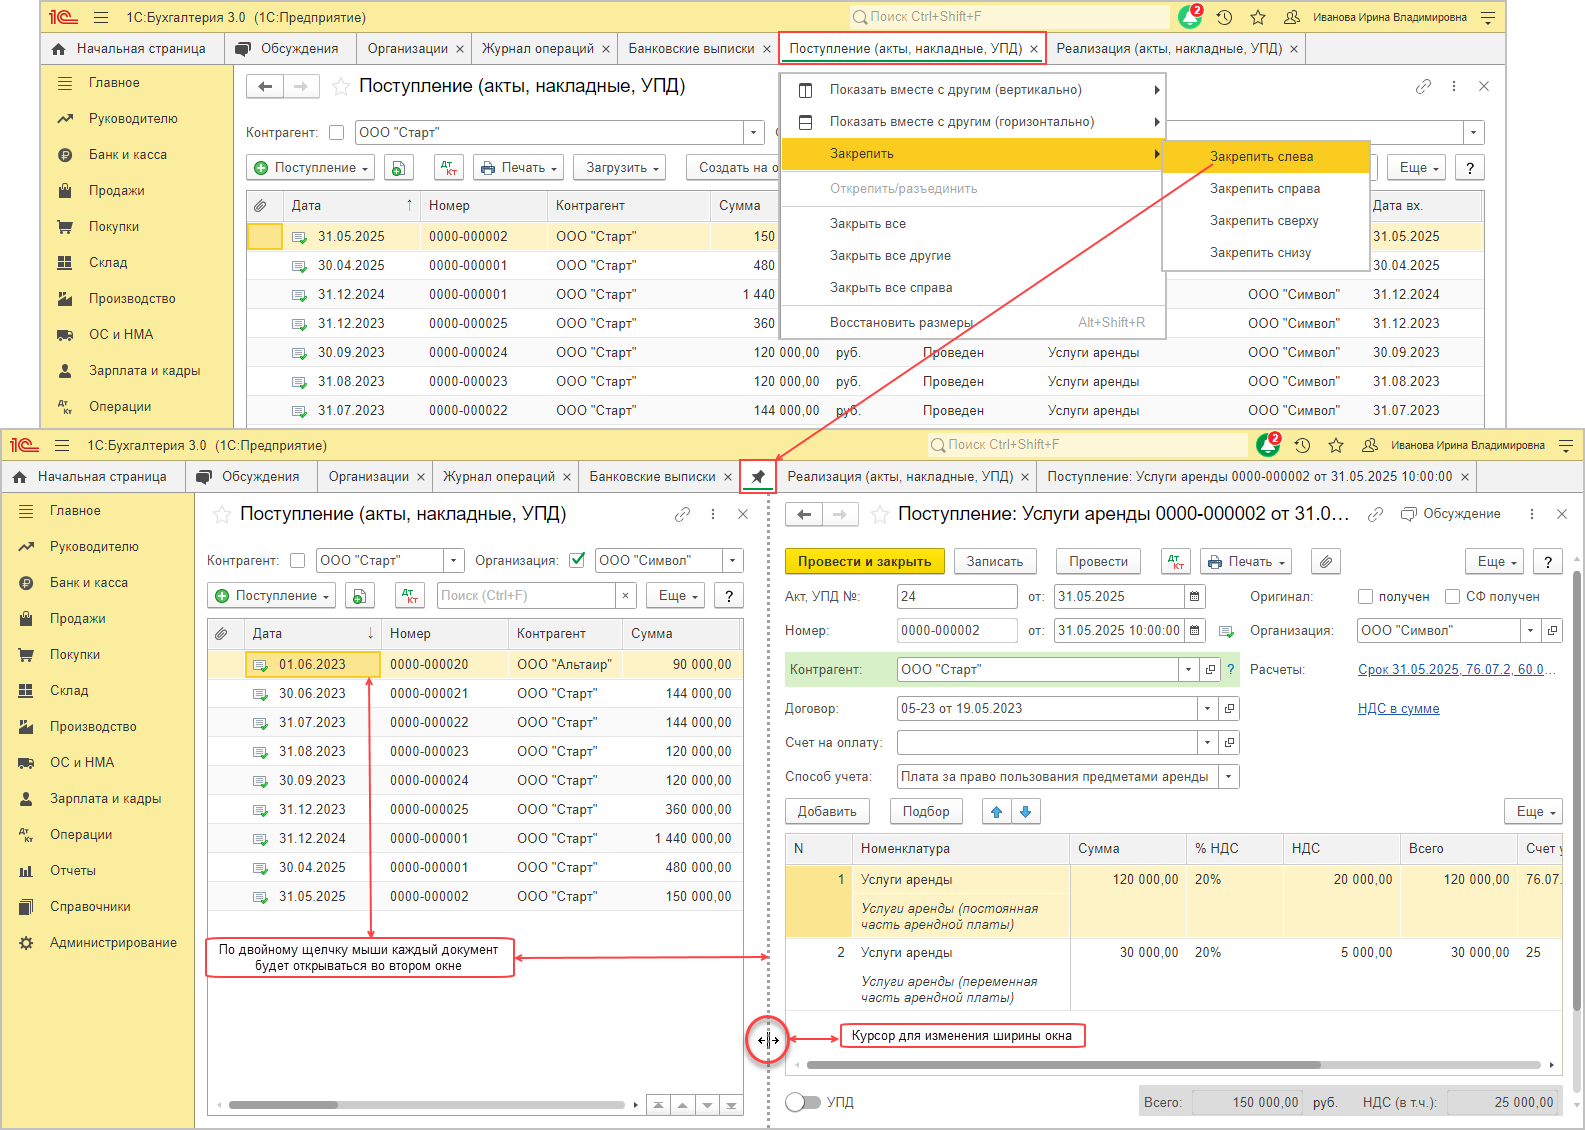Open Расчеты Срок 31.05.2025 link
The height and width of the screenshot is (1130, 1585).
[1456, 670]
